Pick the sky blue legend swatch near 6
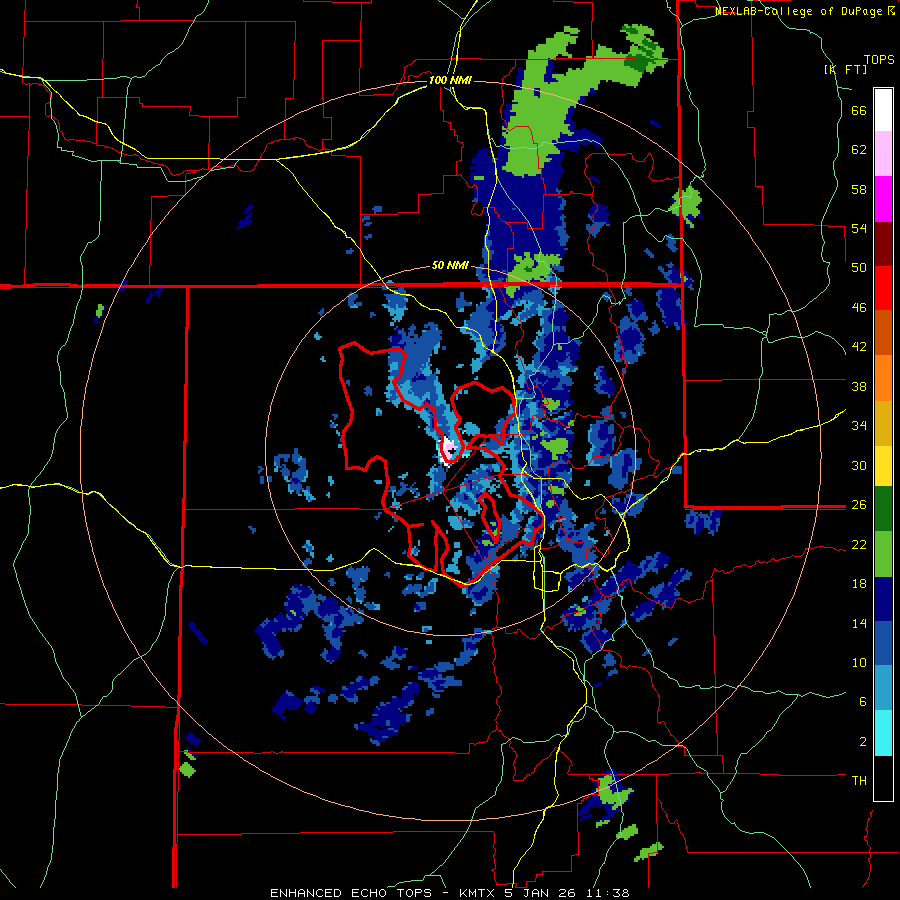900x900 pixels. coord(883,688)
